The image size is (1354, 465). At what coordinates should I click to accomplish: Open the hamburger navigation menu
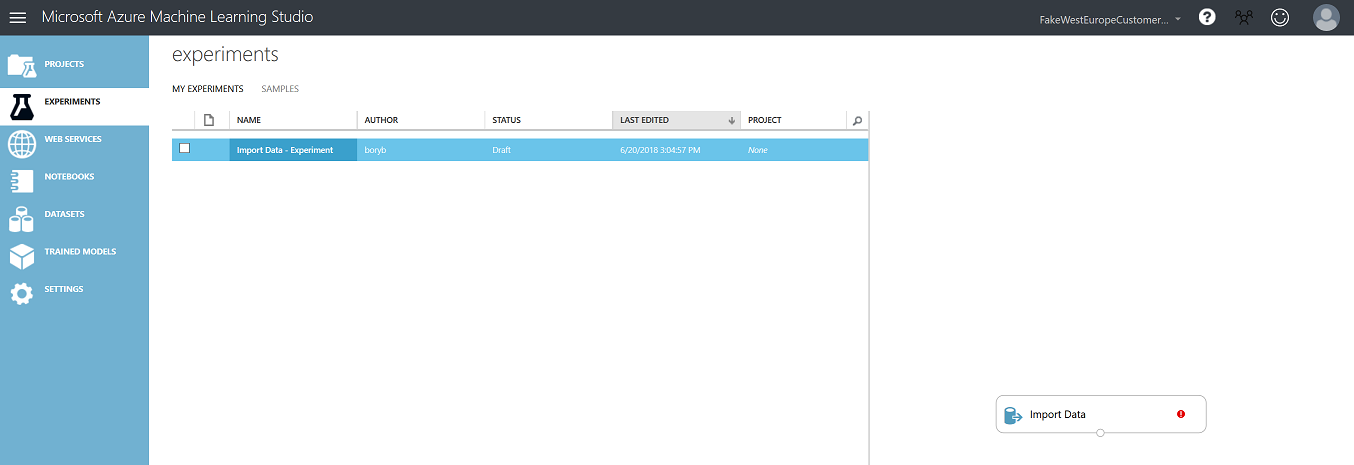(18, 18)
